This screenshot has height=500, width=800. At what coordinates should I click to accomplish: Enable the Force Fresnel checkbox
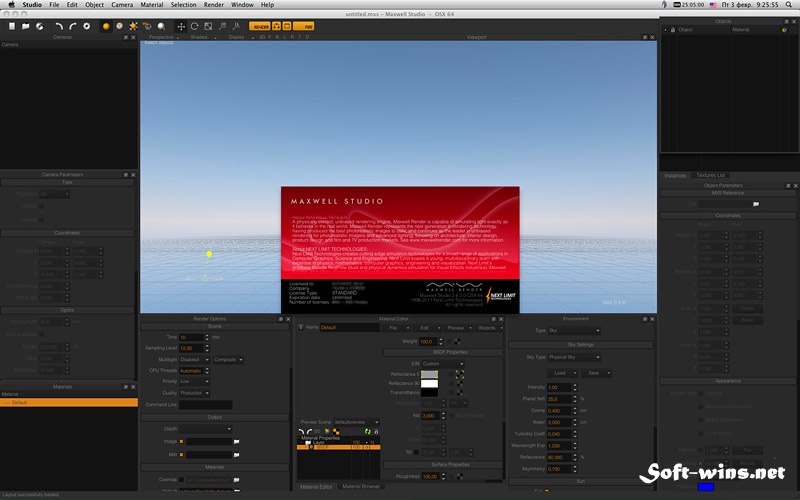pyautogui.click(x=451, y=416)
